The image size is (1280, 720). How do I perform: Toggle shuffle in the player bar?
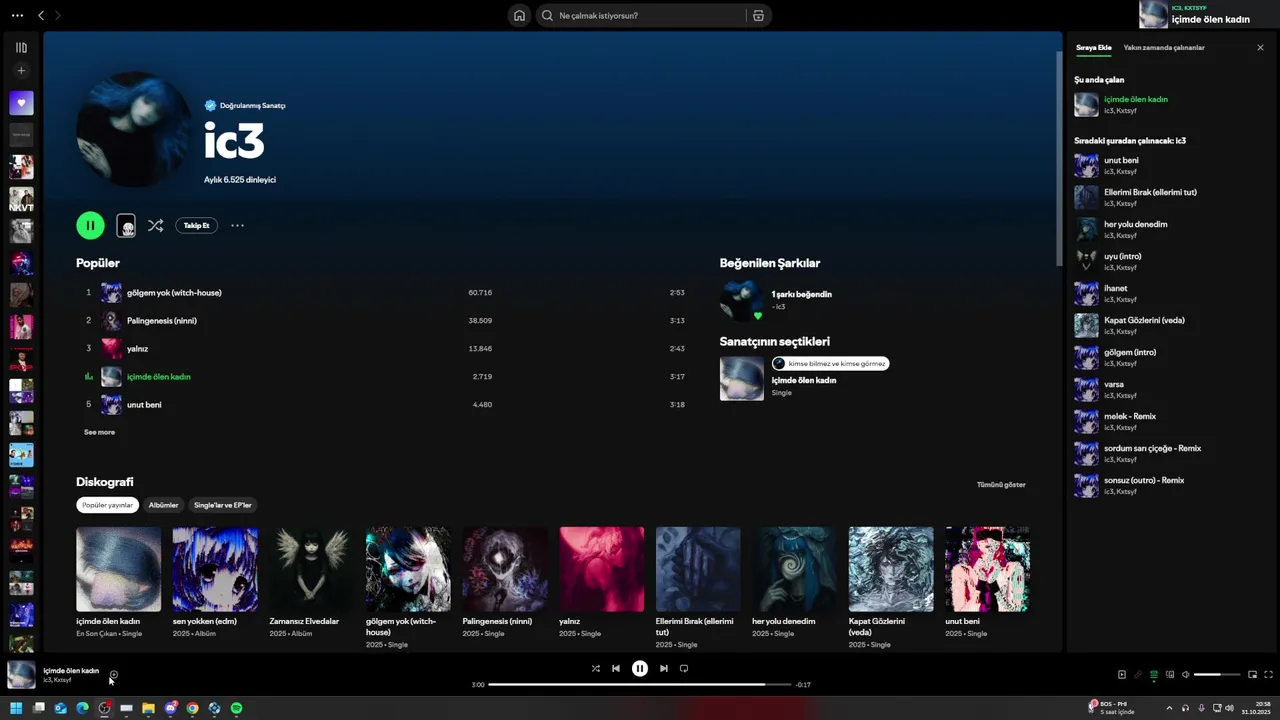[595, 668]
